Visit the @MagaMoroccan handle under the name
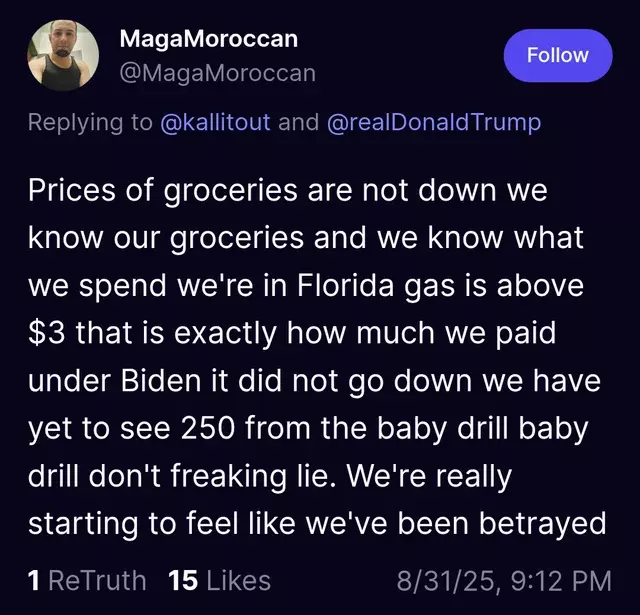 coord(218,74)
